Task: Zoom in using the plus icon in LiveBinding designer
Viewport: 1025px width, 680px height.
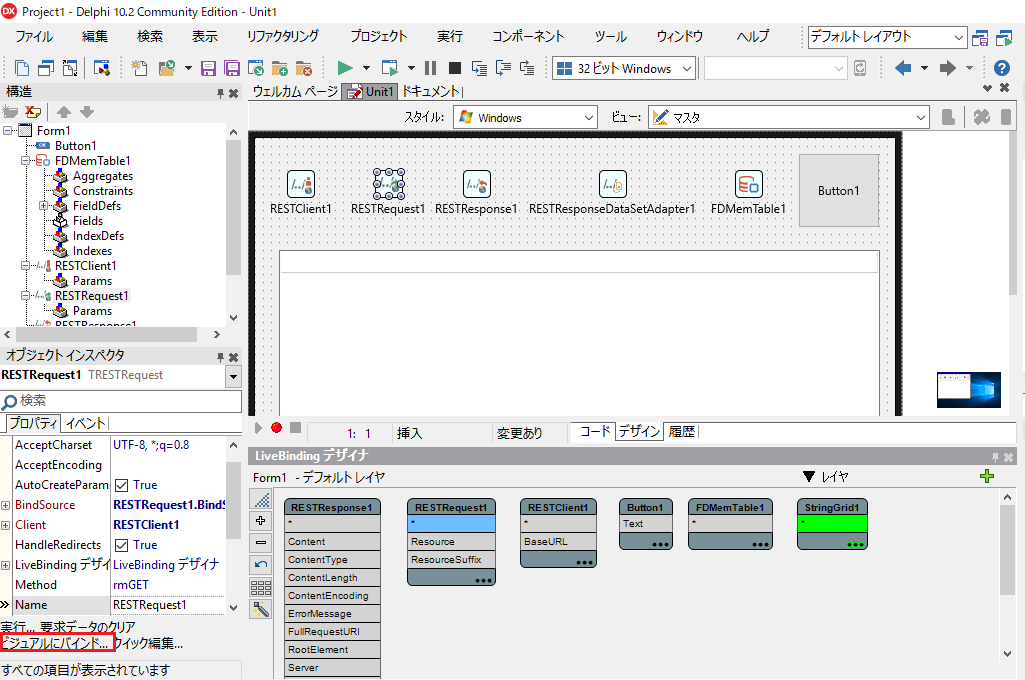Action: (260, 520)
